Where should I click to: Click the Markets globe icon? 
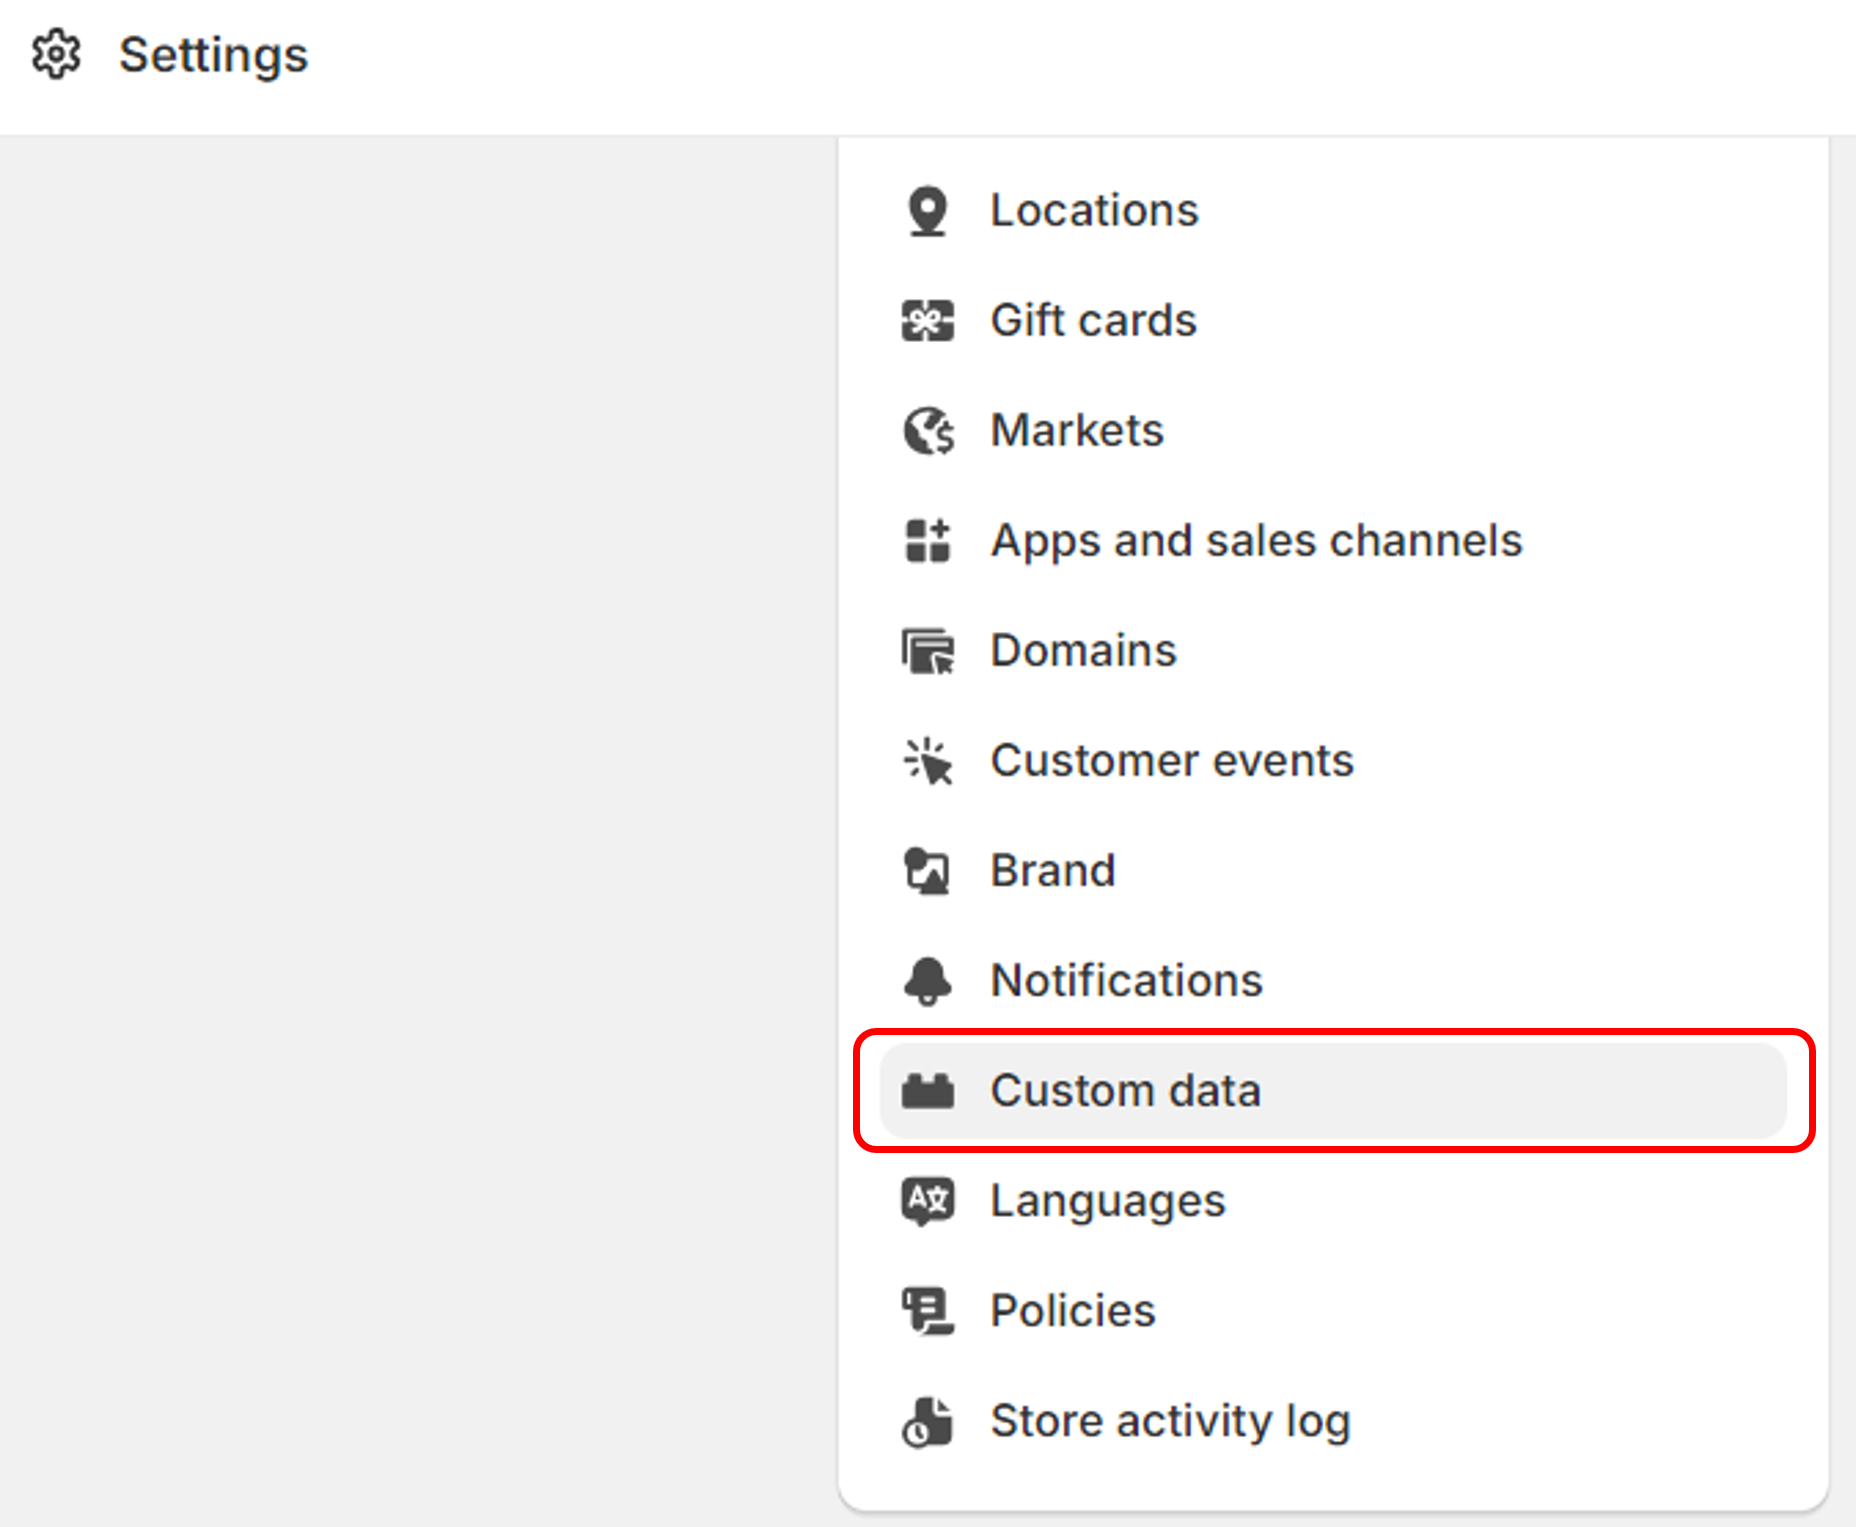(x=928, y=431)
